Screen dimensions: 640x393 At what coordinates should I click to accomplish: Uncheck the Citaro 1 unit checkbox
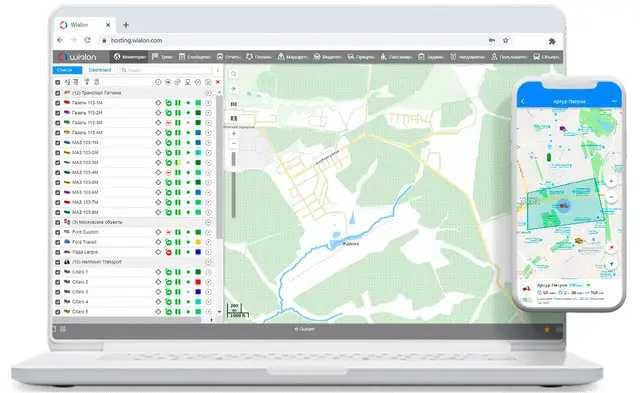[58, 272]
